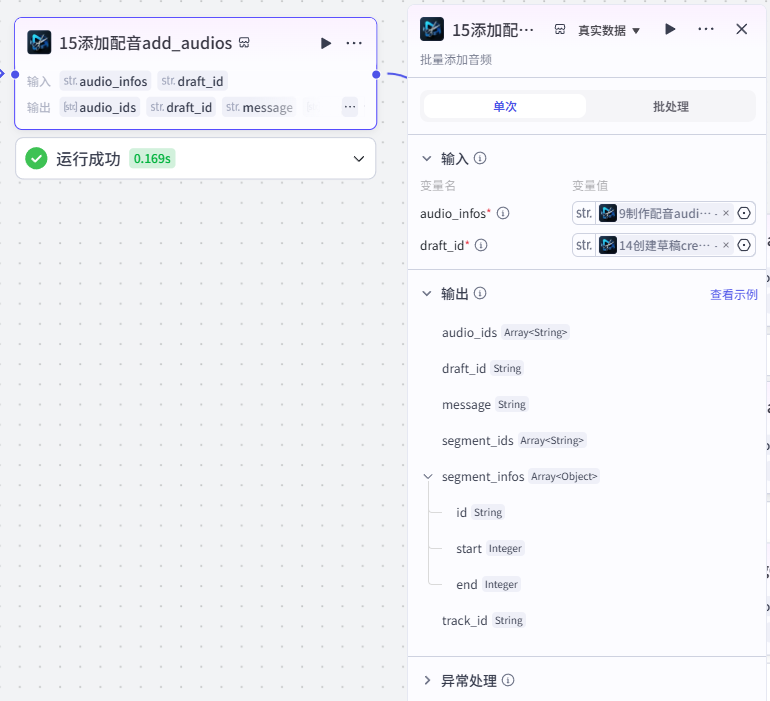Select the segment_ids output row

pos(514,440)
